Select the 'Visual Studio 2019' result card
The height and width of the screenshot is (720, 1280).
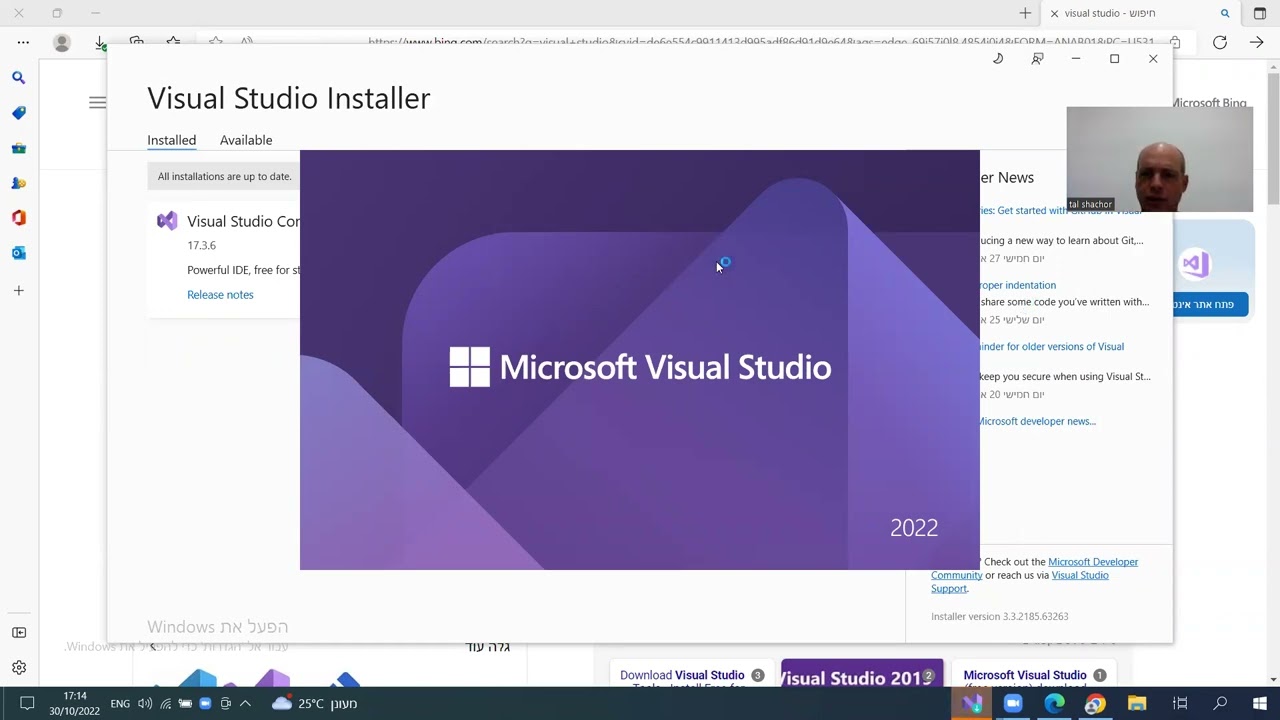click(x=861, y=675)
